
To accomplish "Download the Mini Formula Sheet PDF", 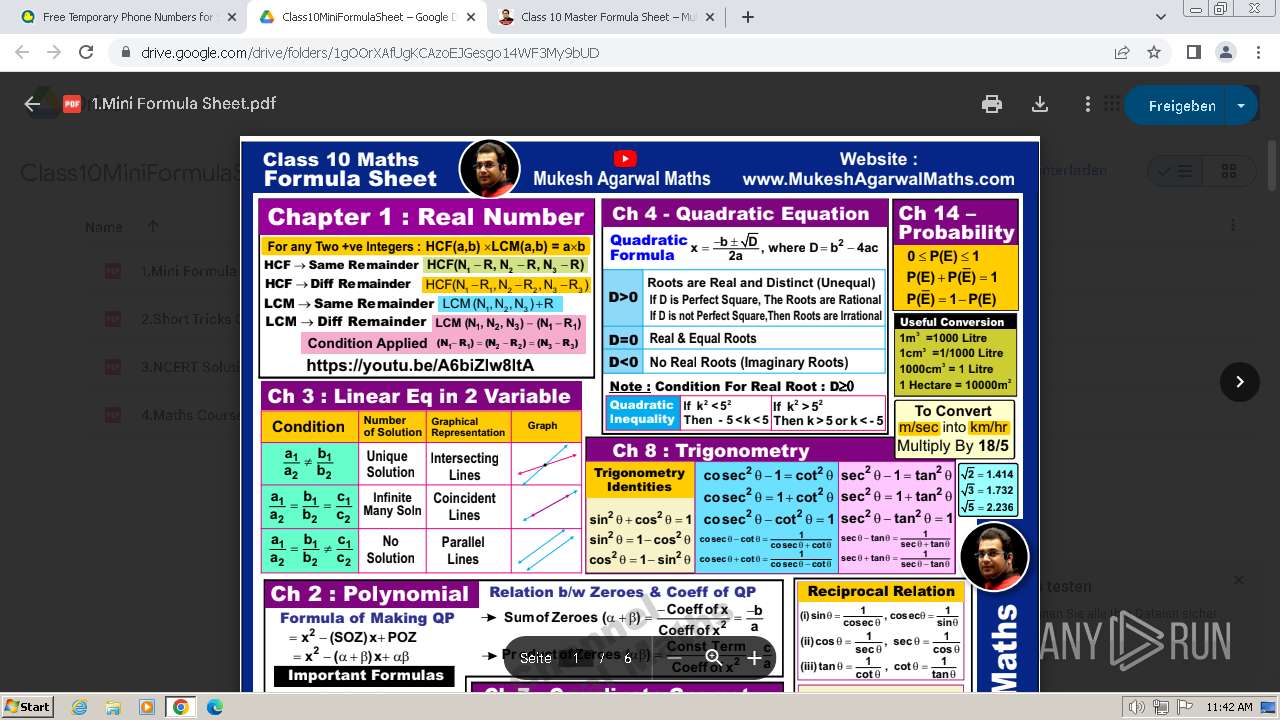I will [x=1040, y=104].
